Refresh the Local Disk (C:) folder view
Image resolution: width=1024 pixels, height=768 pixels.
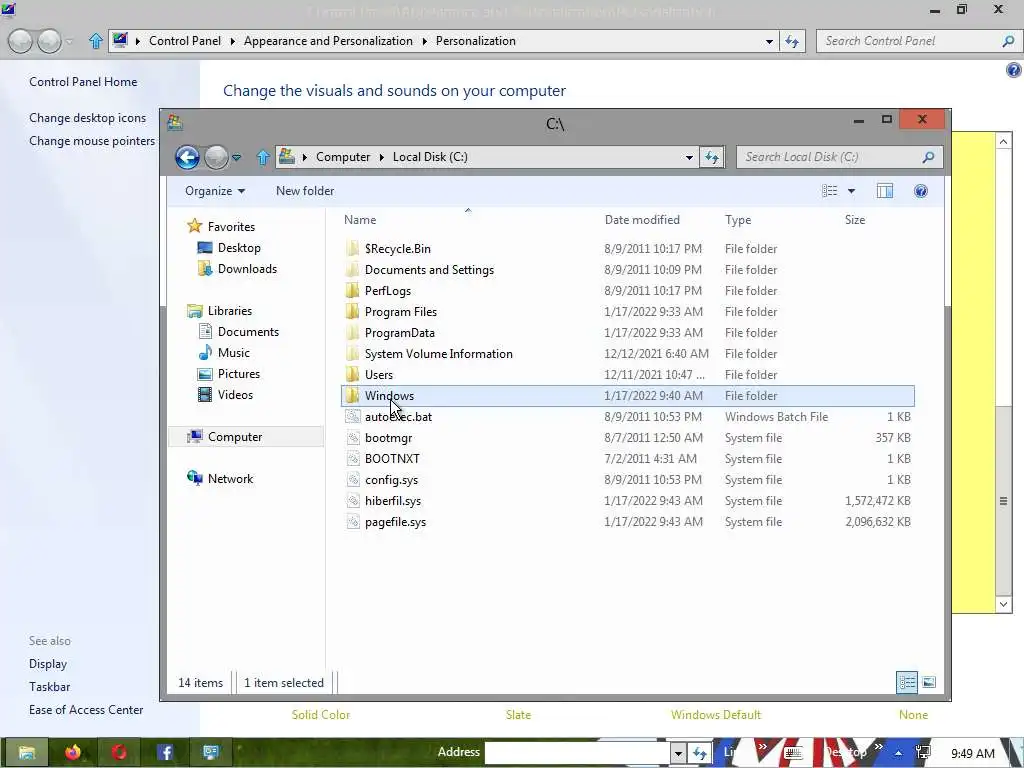712,157
